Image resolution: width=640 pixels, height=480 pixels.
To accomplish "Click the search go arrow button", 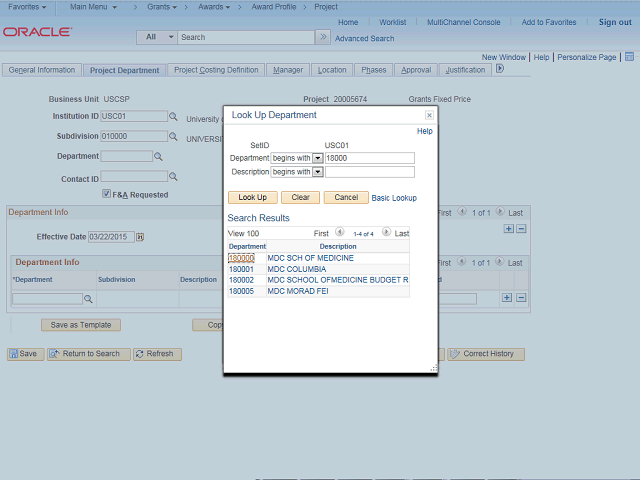I will point(323,37).
